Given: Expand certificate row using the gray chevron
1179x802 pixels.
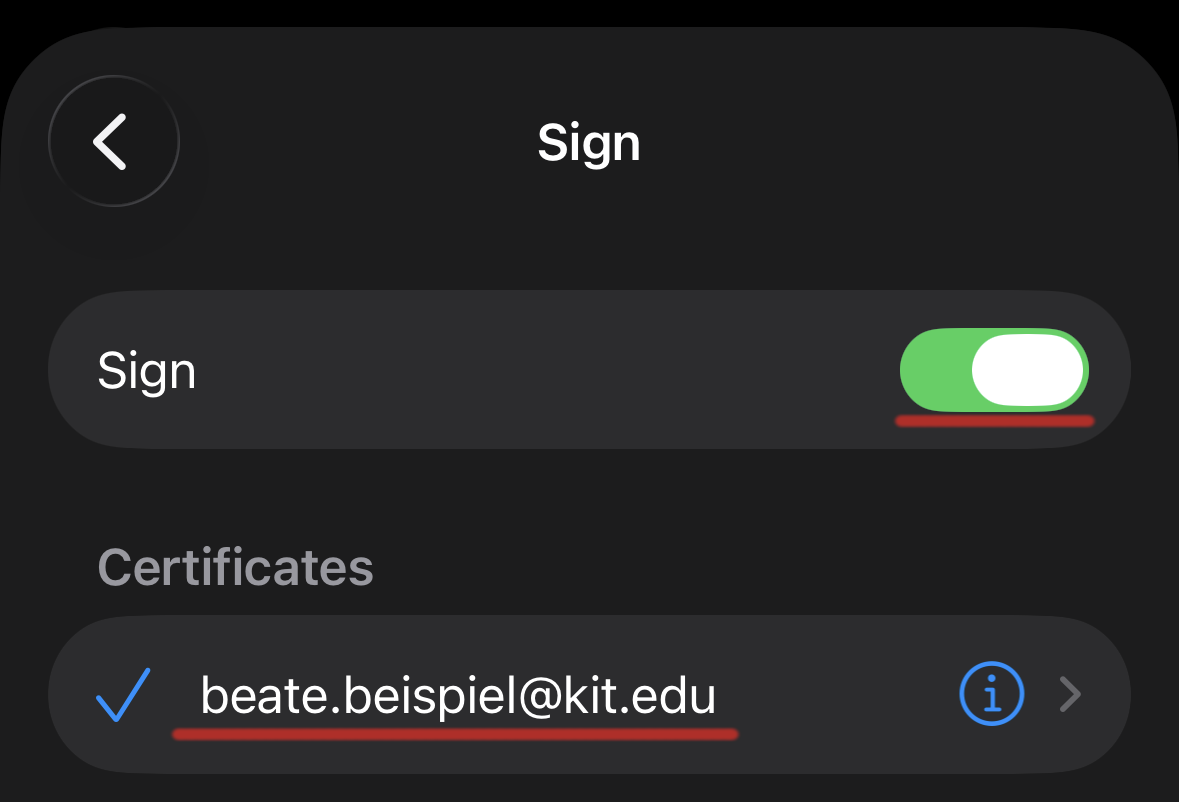Looking at the screenshot, I should point(1070,694).
